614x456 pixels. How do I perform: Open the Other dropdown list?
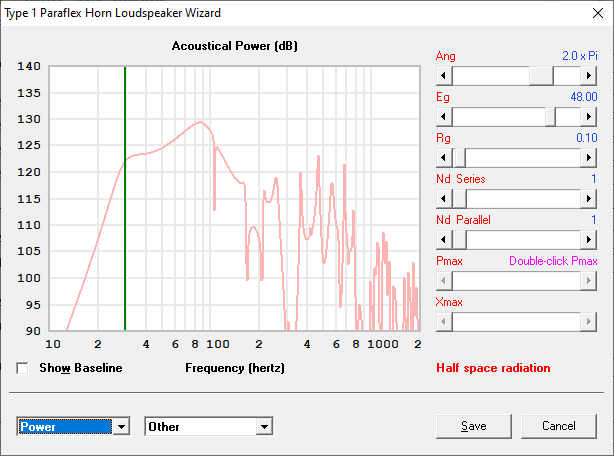click(265, 427)
